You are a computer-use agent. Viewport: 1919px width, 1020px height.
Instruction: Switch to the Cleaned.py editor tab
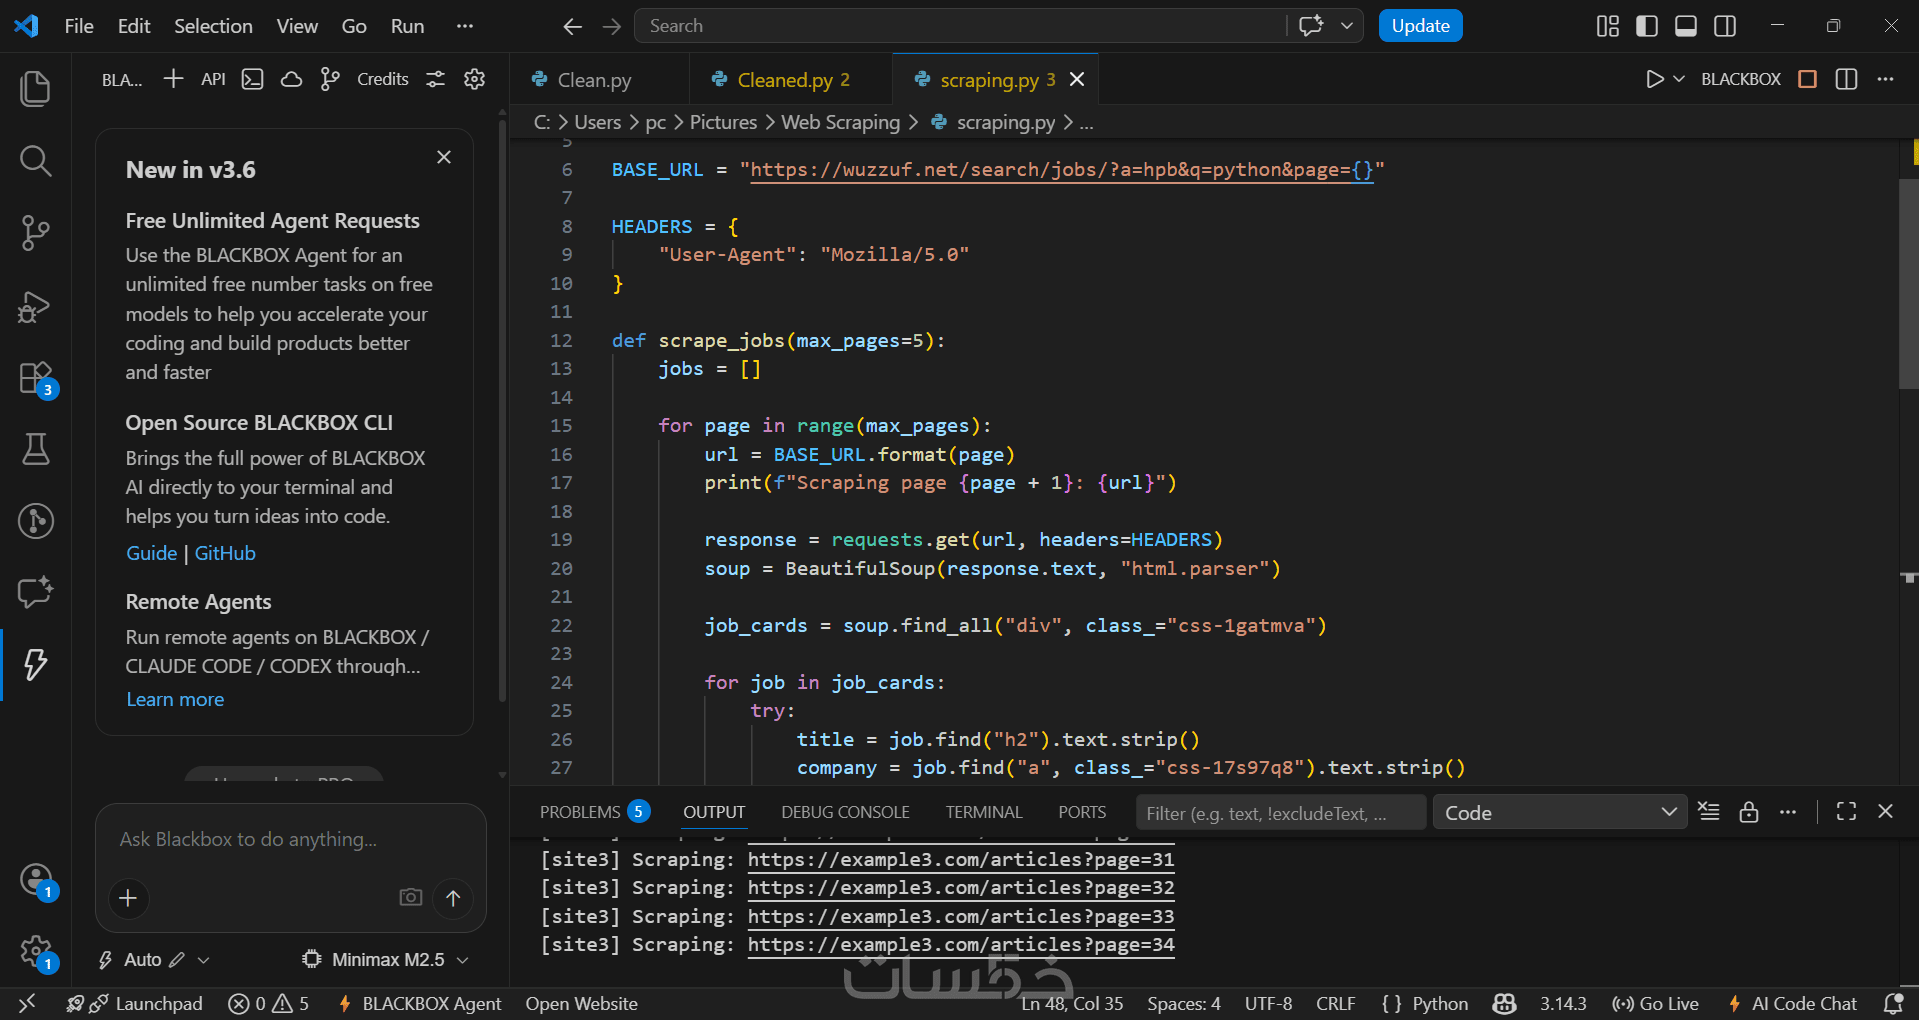tap(783, 80)
